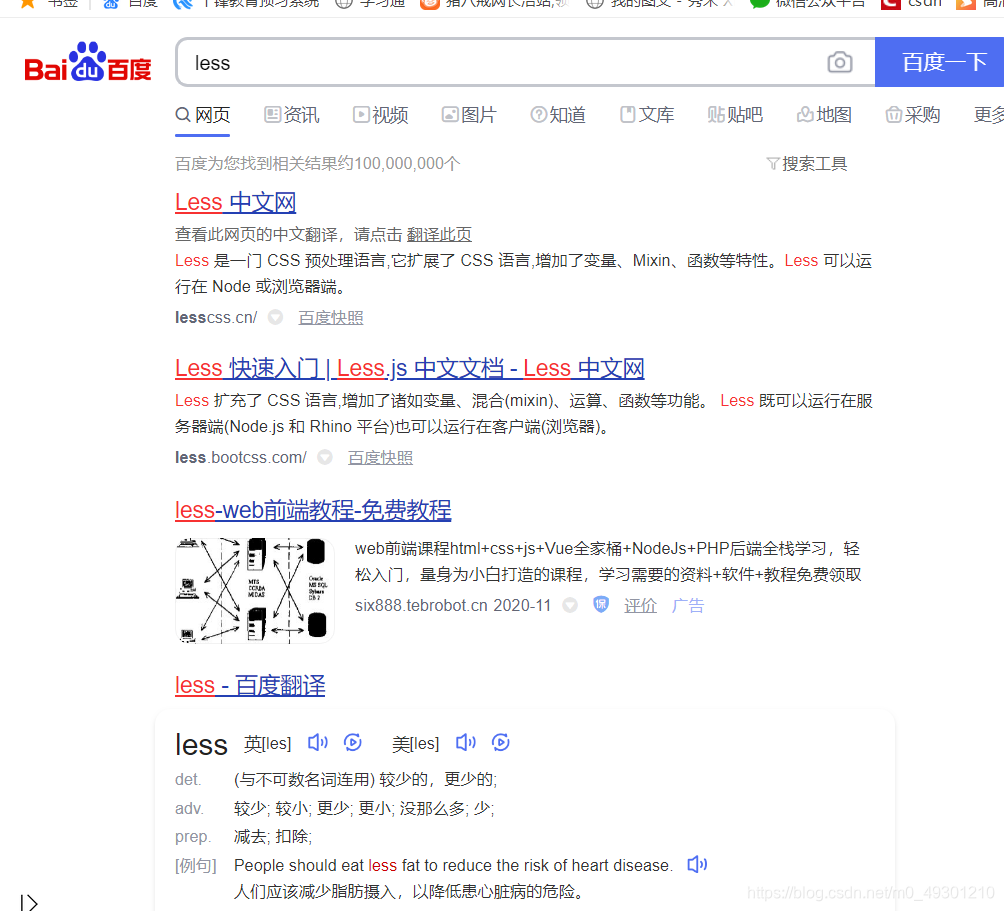Open the 知道 tab
This screenshot has width=1004, height=911.
[x=558, y=115]
